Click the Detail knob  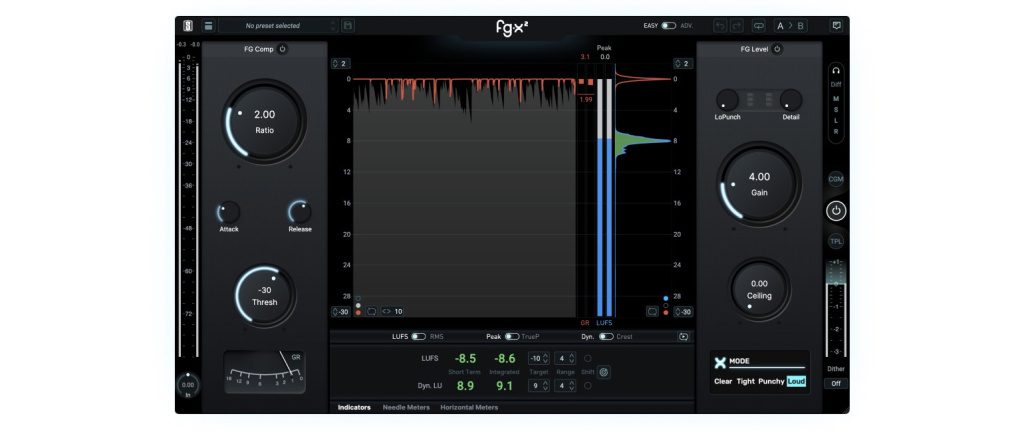[x=791, y=100]
